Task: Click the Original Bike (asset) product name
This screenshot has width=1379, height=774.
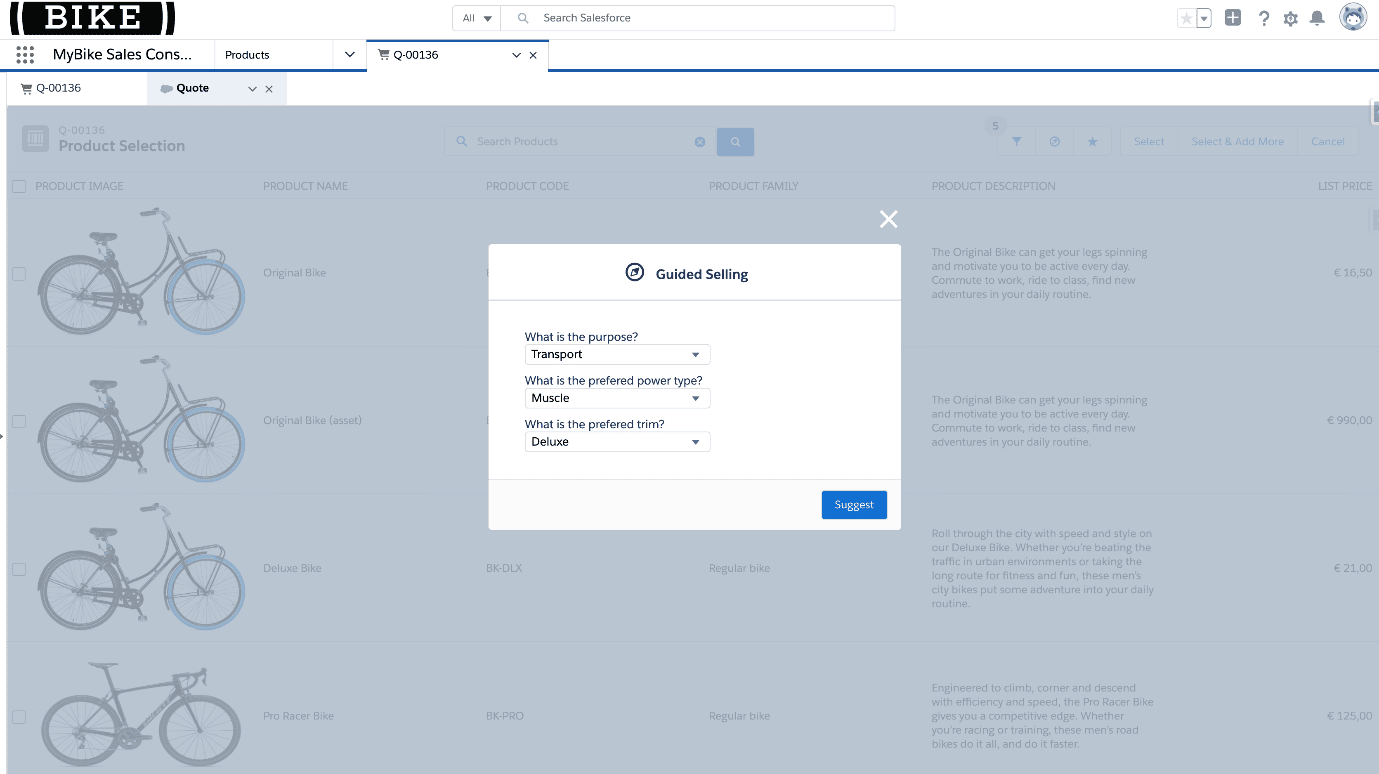Action: click(312, 420)
